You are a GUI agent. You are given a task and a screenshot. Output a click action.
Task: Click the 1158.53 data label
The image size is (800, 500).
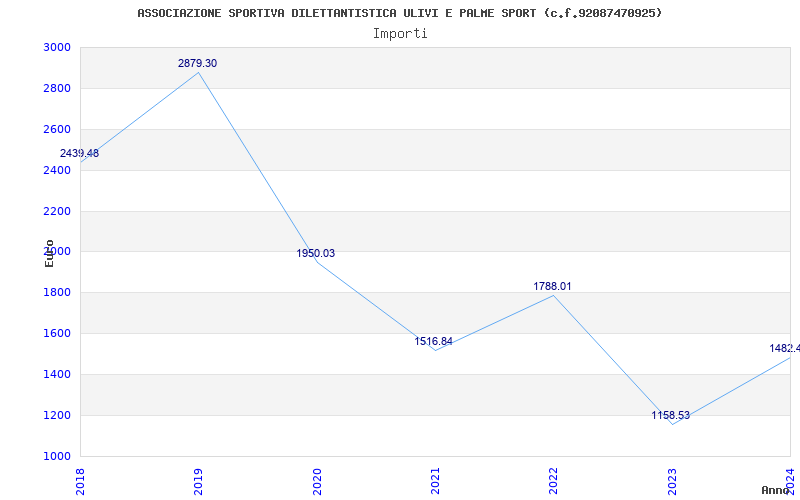pyautogui.click(x=671, y=415)
